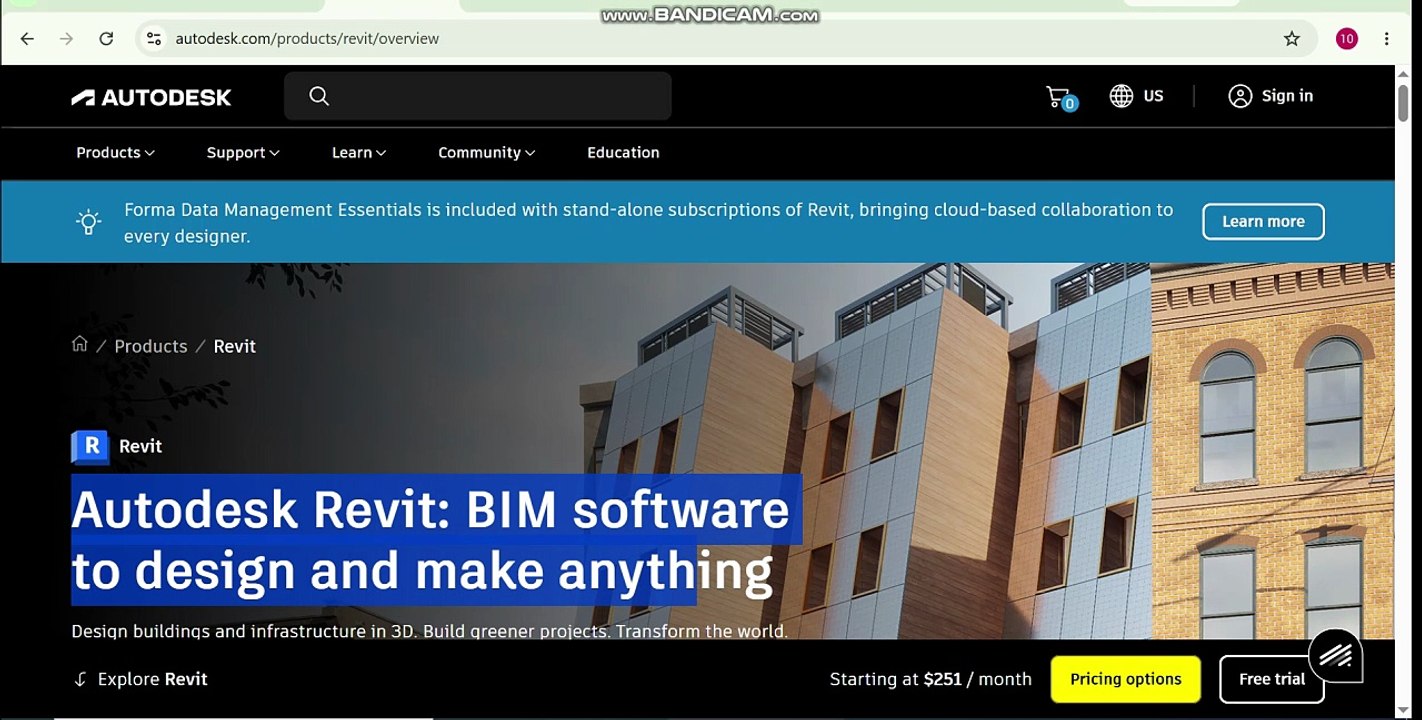
Task: Select the globe region icon
Action: pos(1121,96)
